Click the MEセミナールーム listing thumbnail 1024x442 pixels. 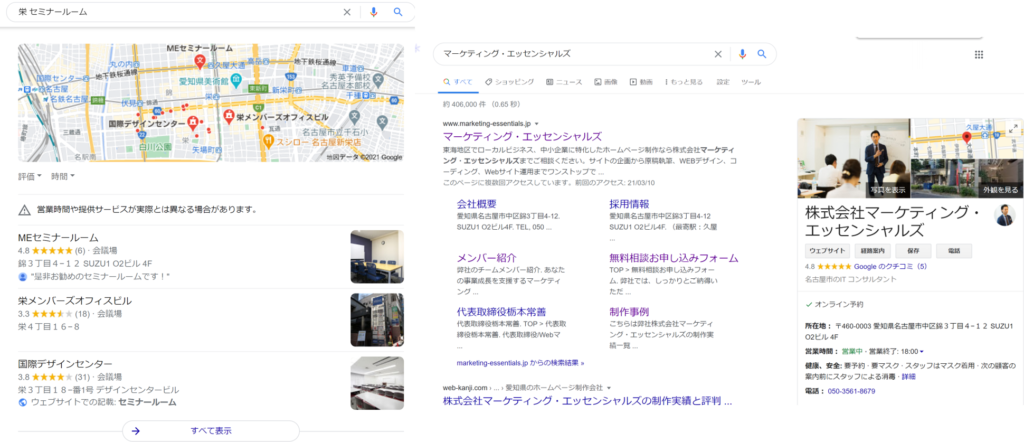point(377,257)
